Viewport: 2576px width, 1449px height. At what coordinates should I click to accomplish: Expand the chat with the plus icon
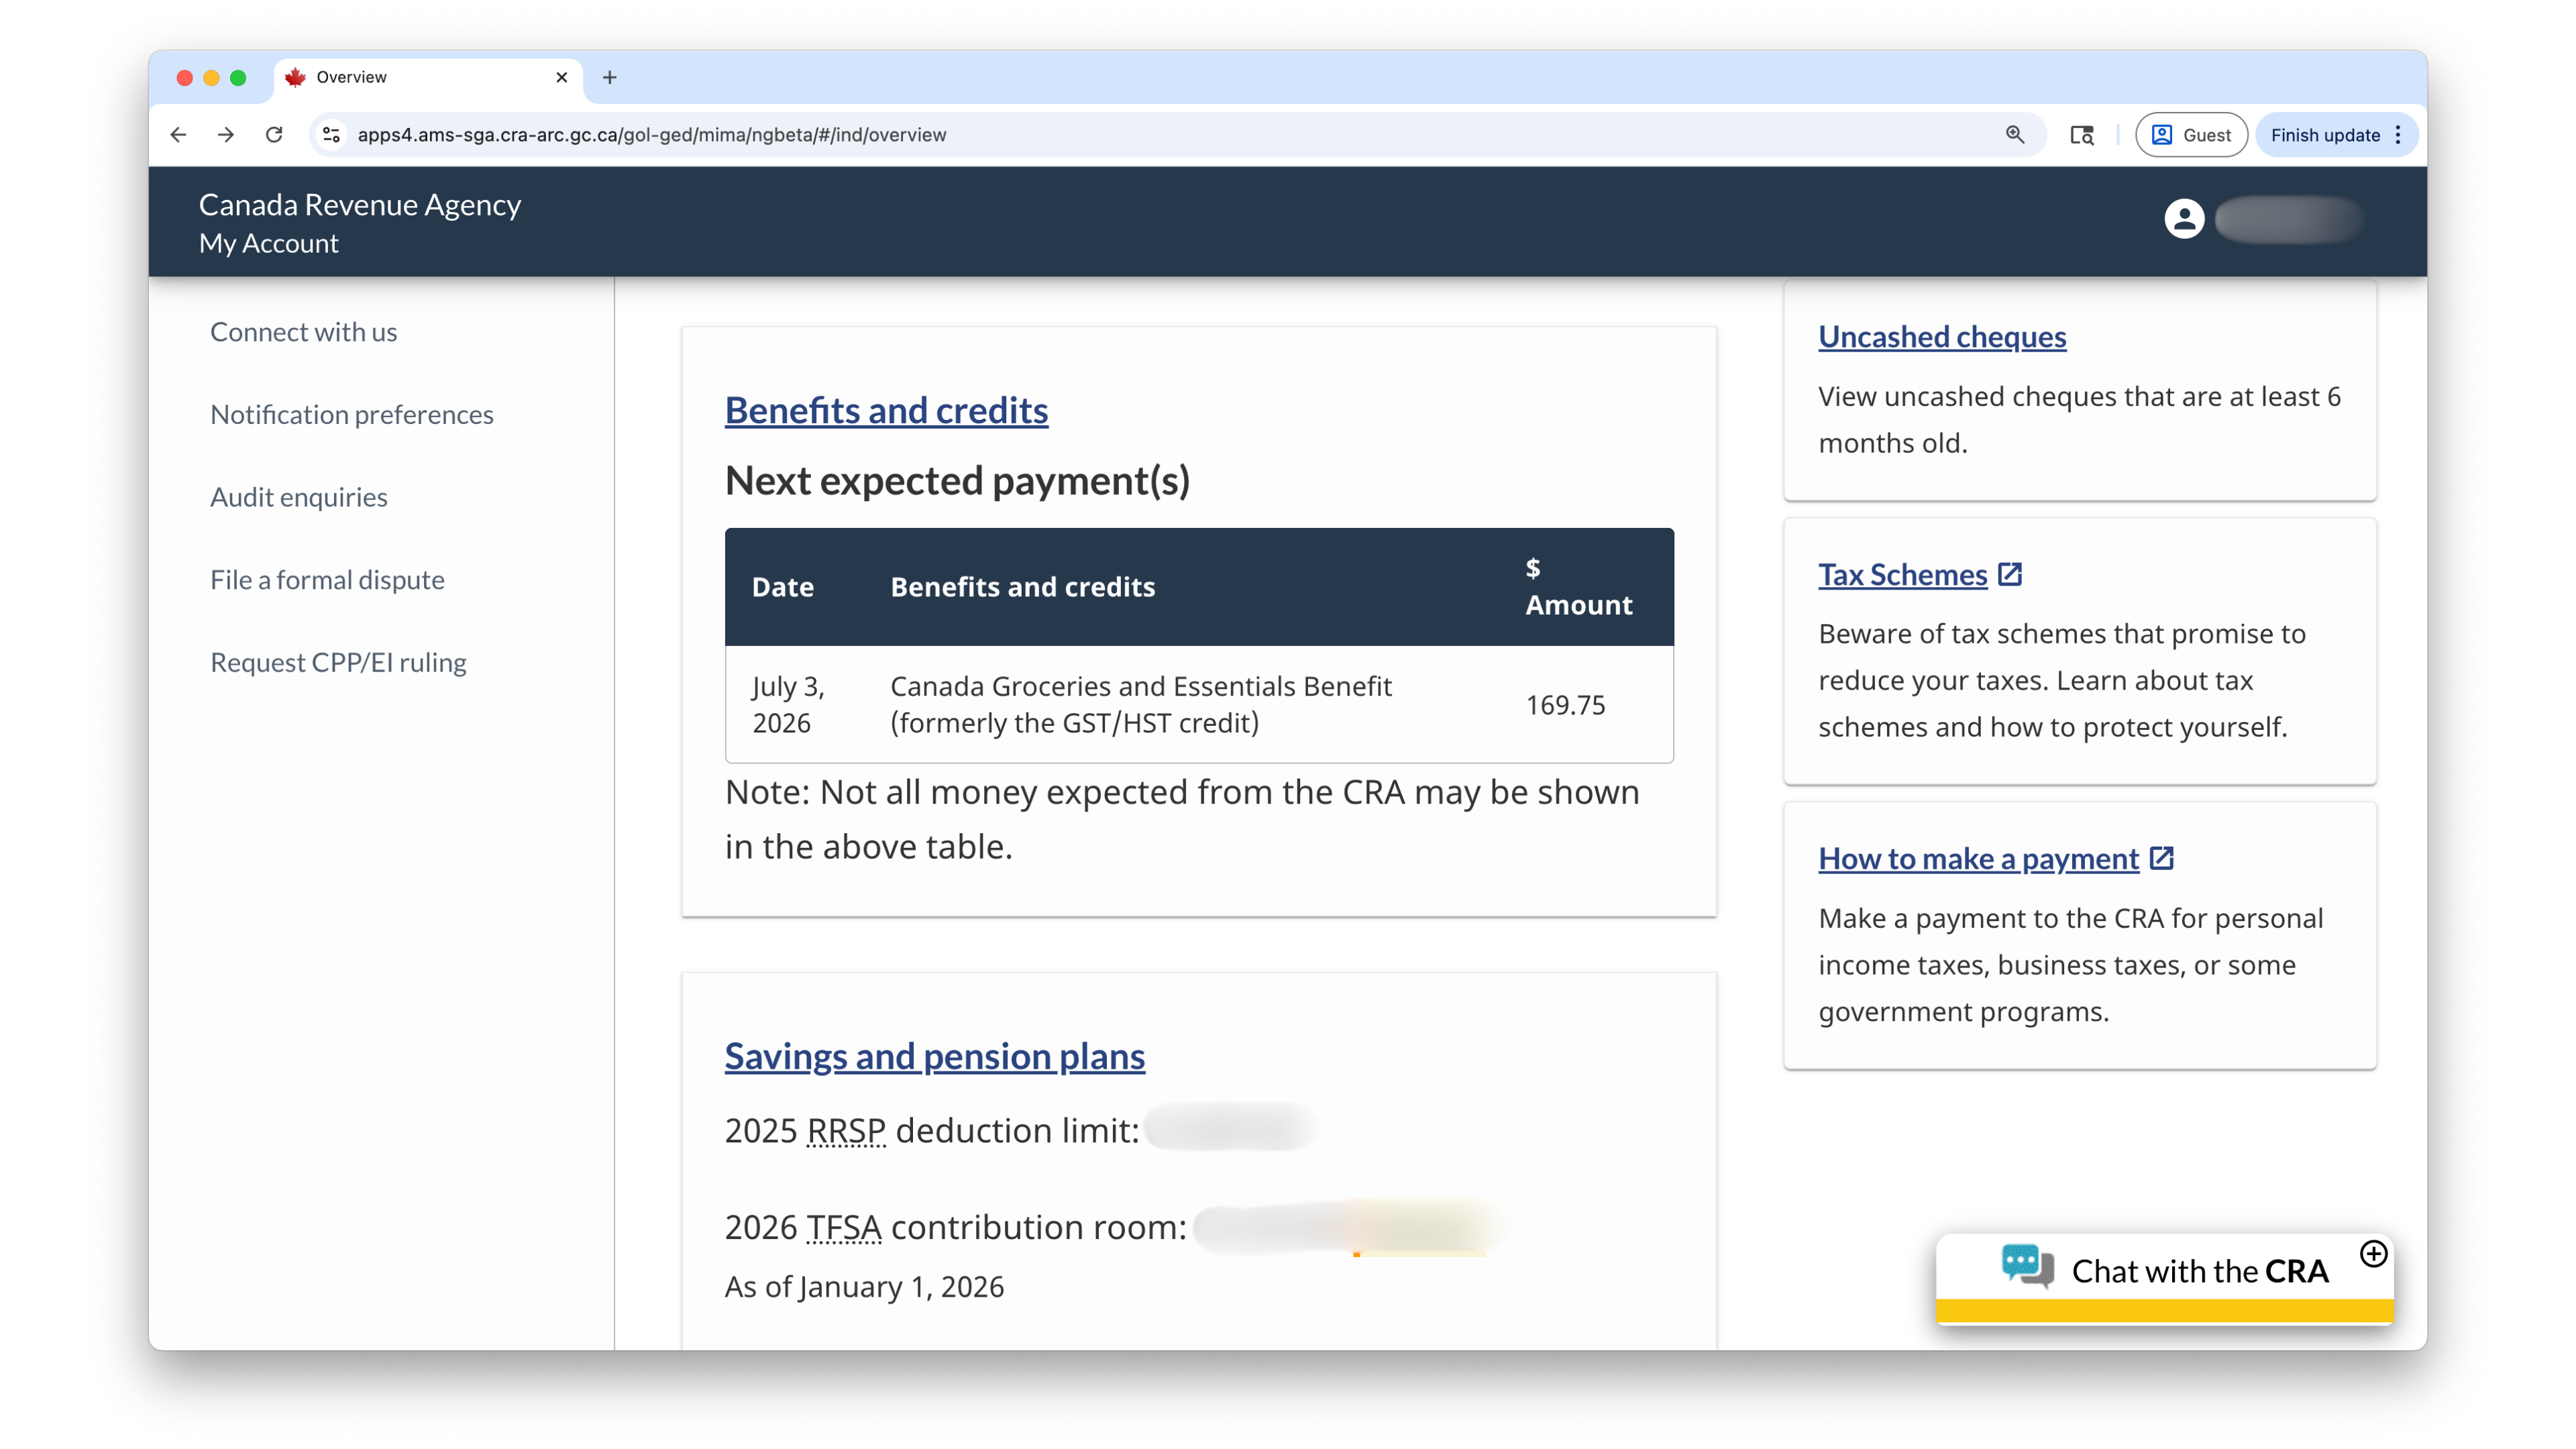tap(2373, 1253)
